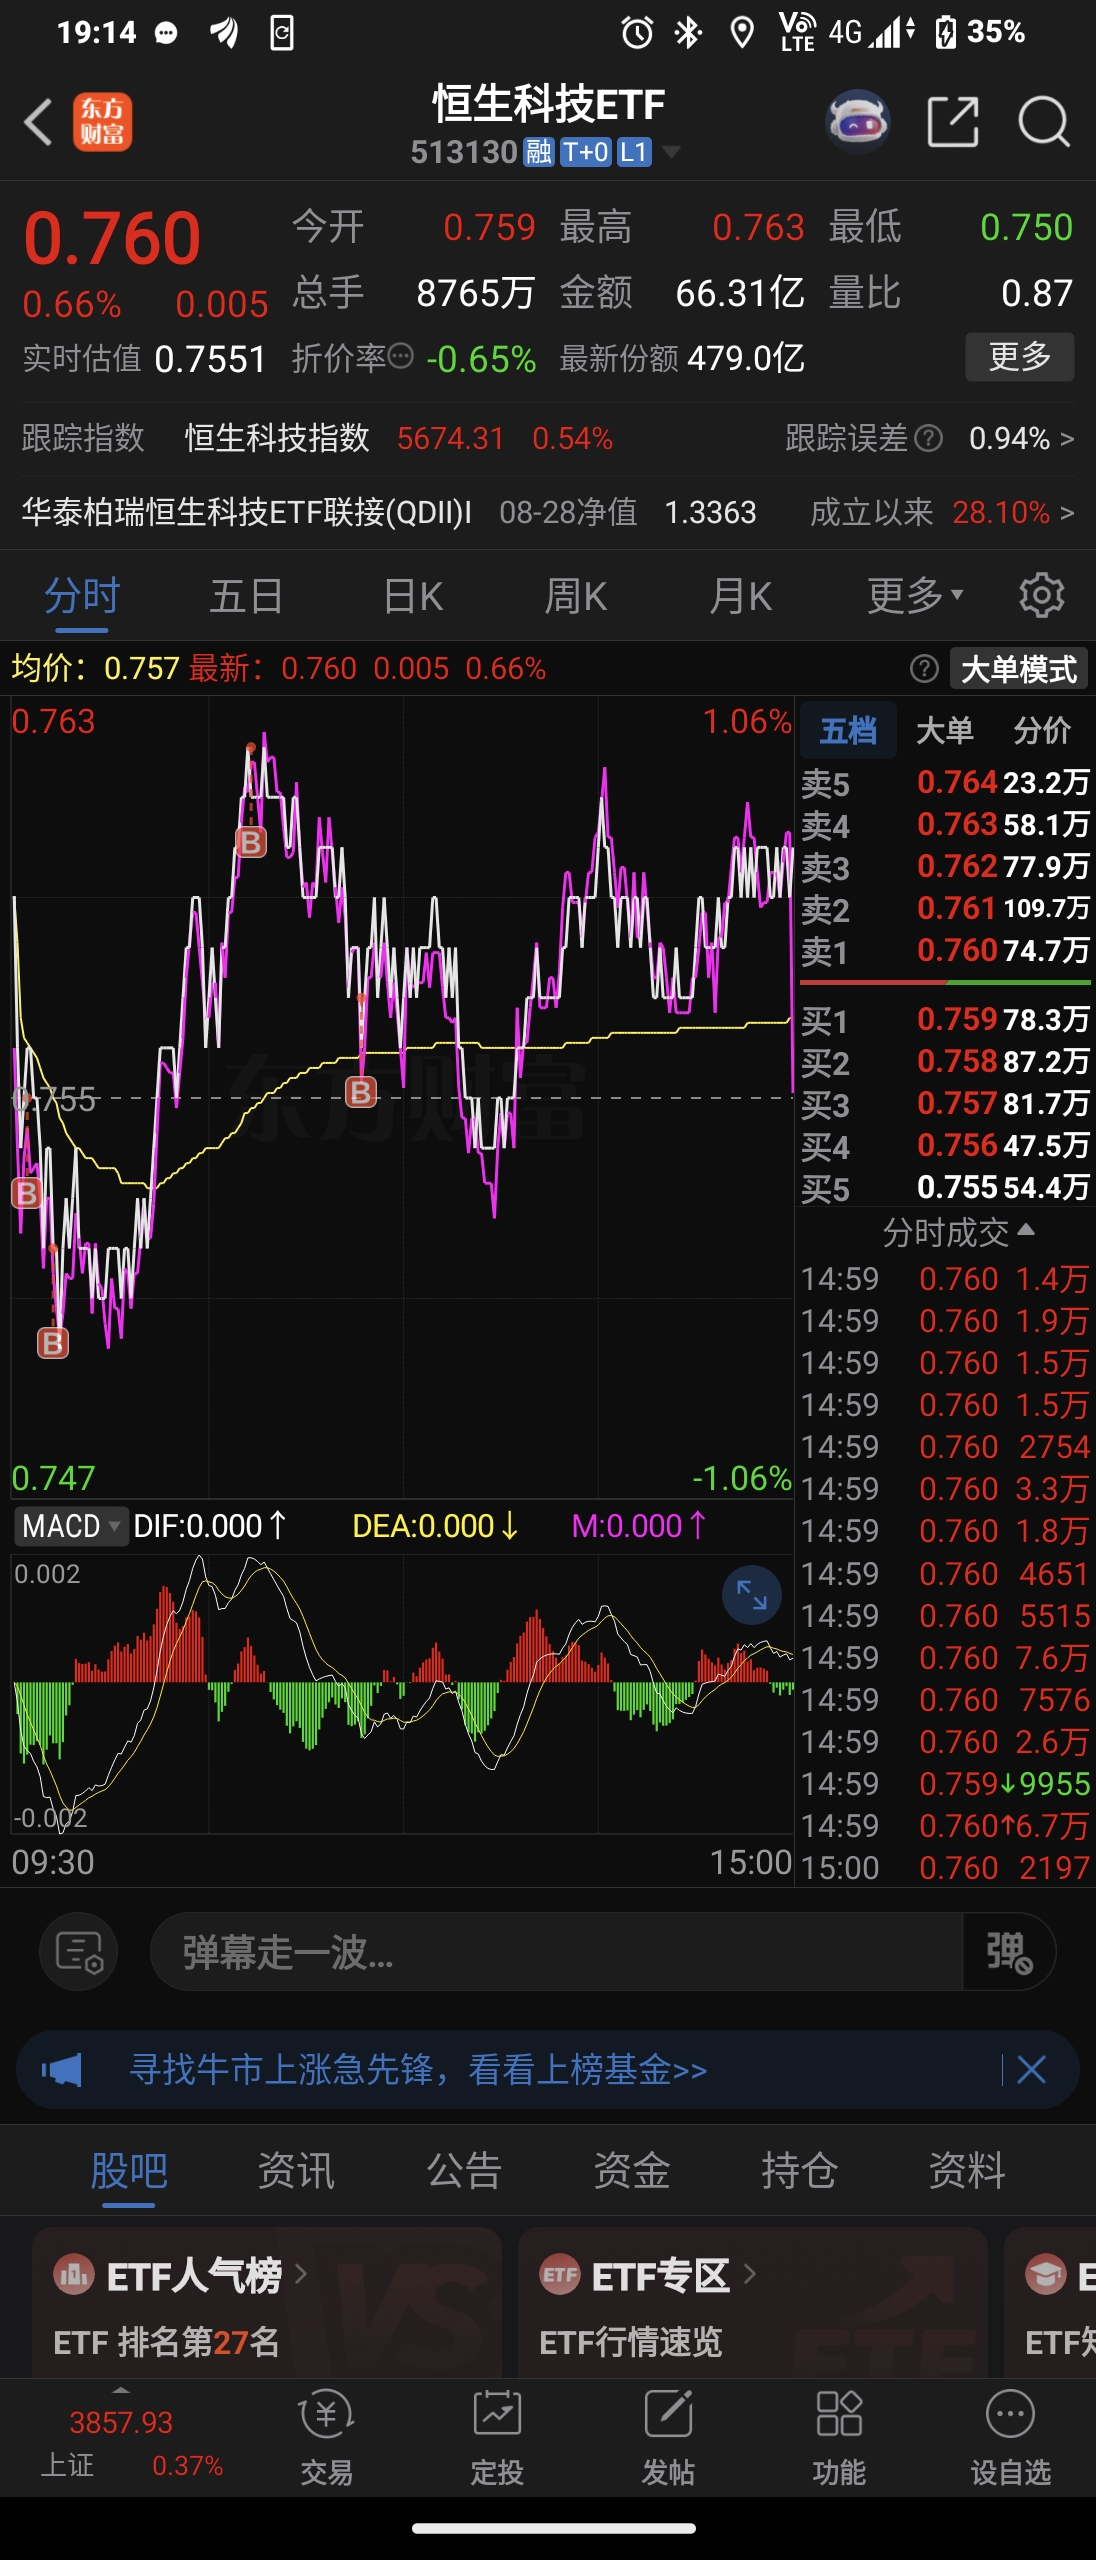The image size is (1096, 2560).
Task: Switch to 日K chart tab
Action: click(412, 597)
